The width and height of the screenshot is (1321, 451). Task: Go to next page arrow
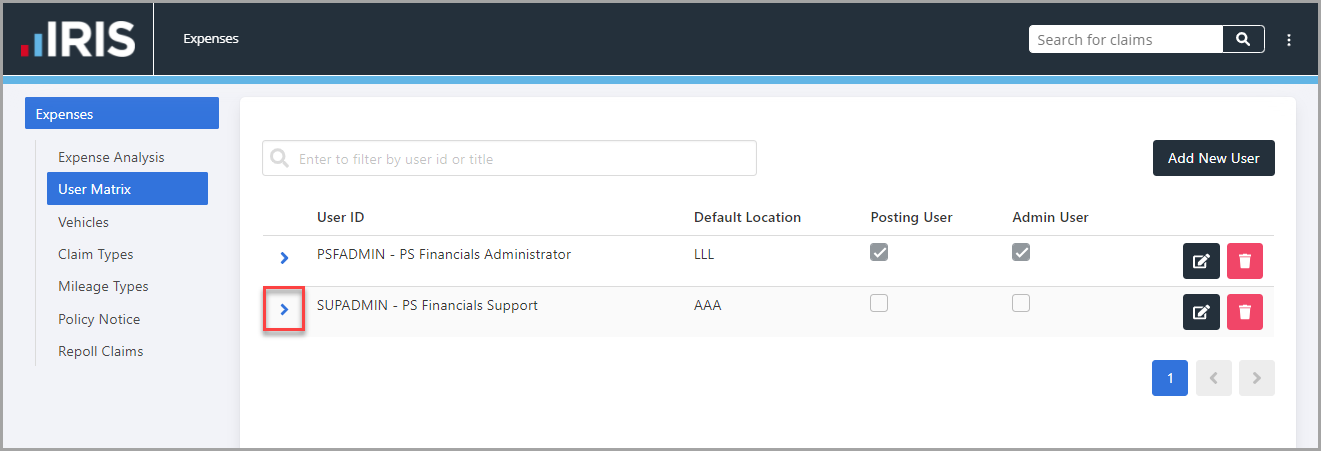tap(1257, 378)
